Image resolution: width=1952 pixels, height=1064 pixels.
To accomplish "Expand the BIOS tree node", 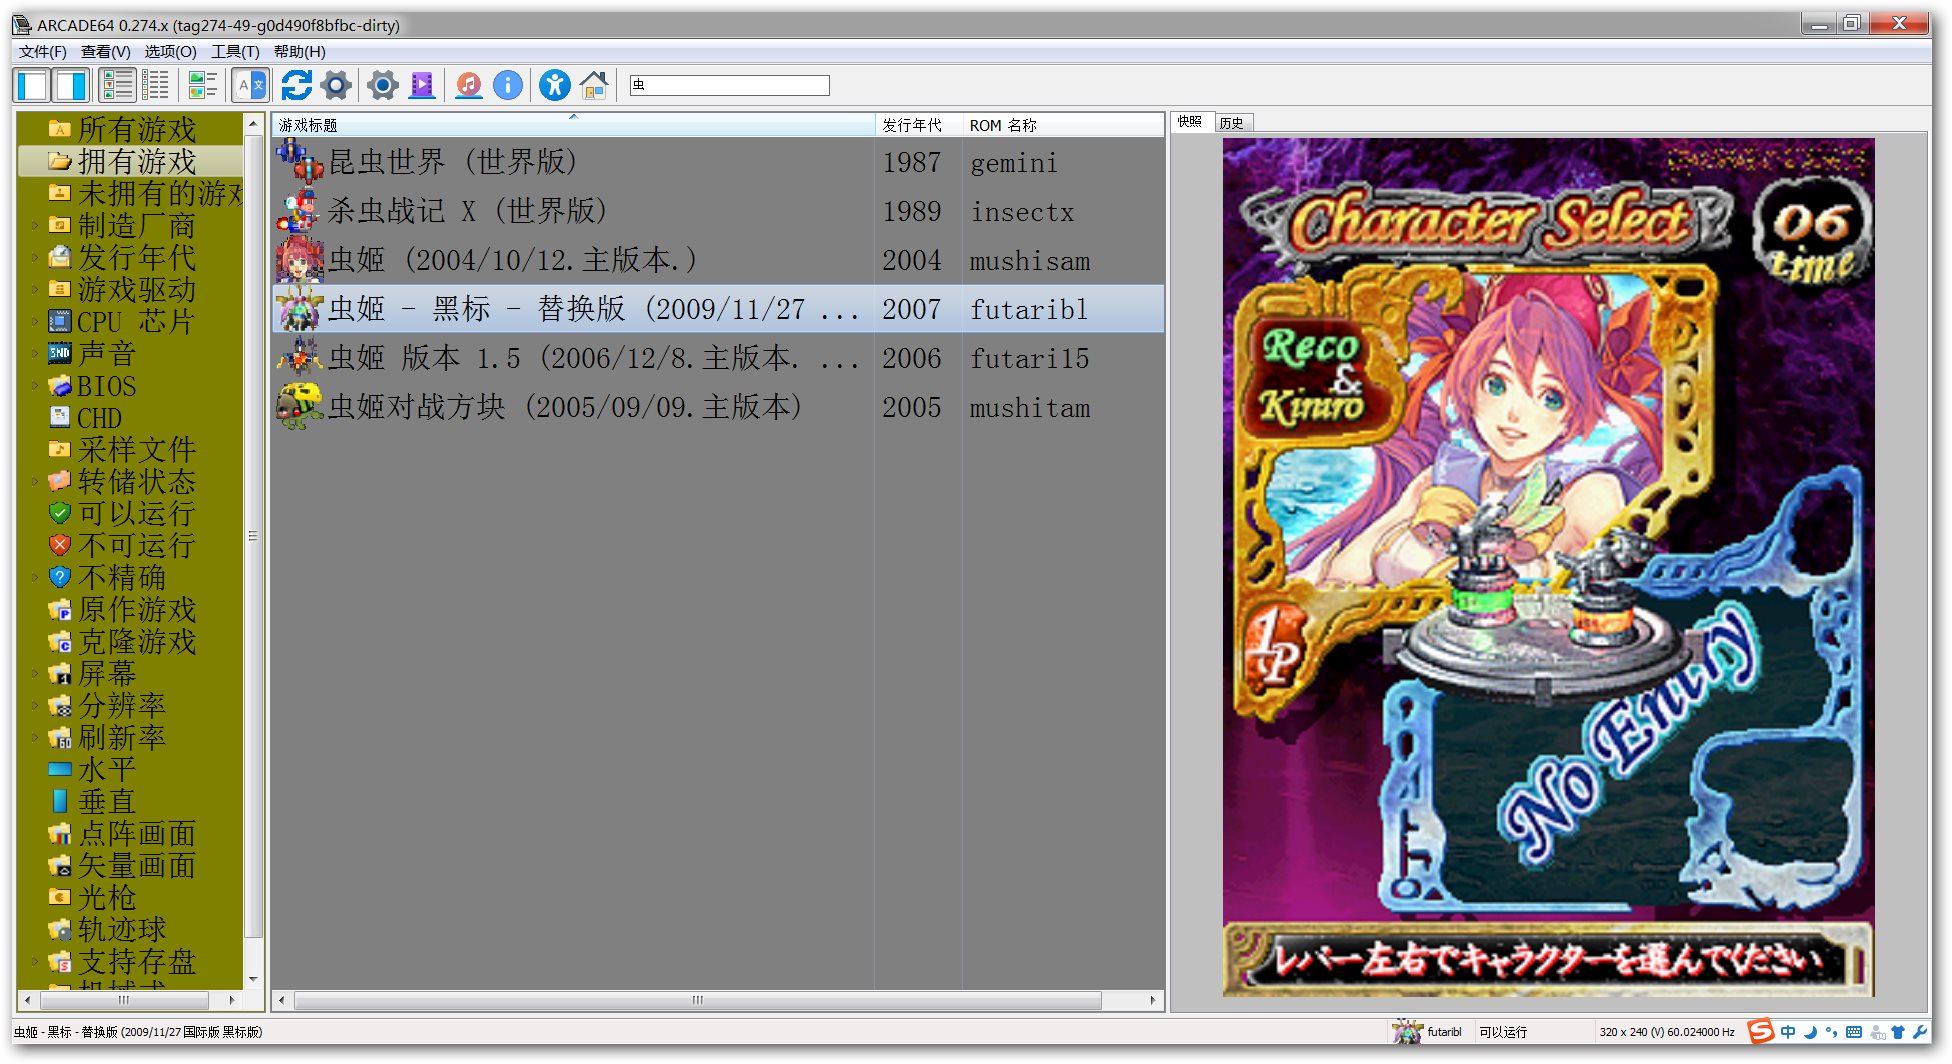I will [35, 385].
